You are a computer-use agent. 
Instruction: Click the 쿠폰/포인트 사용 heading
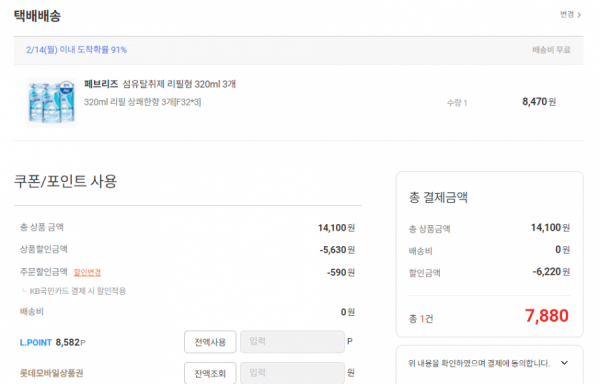(65, 181)
